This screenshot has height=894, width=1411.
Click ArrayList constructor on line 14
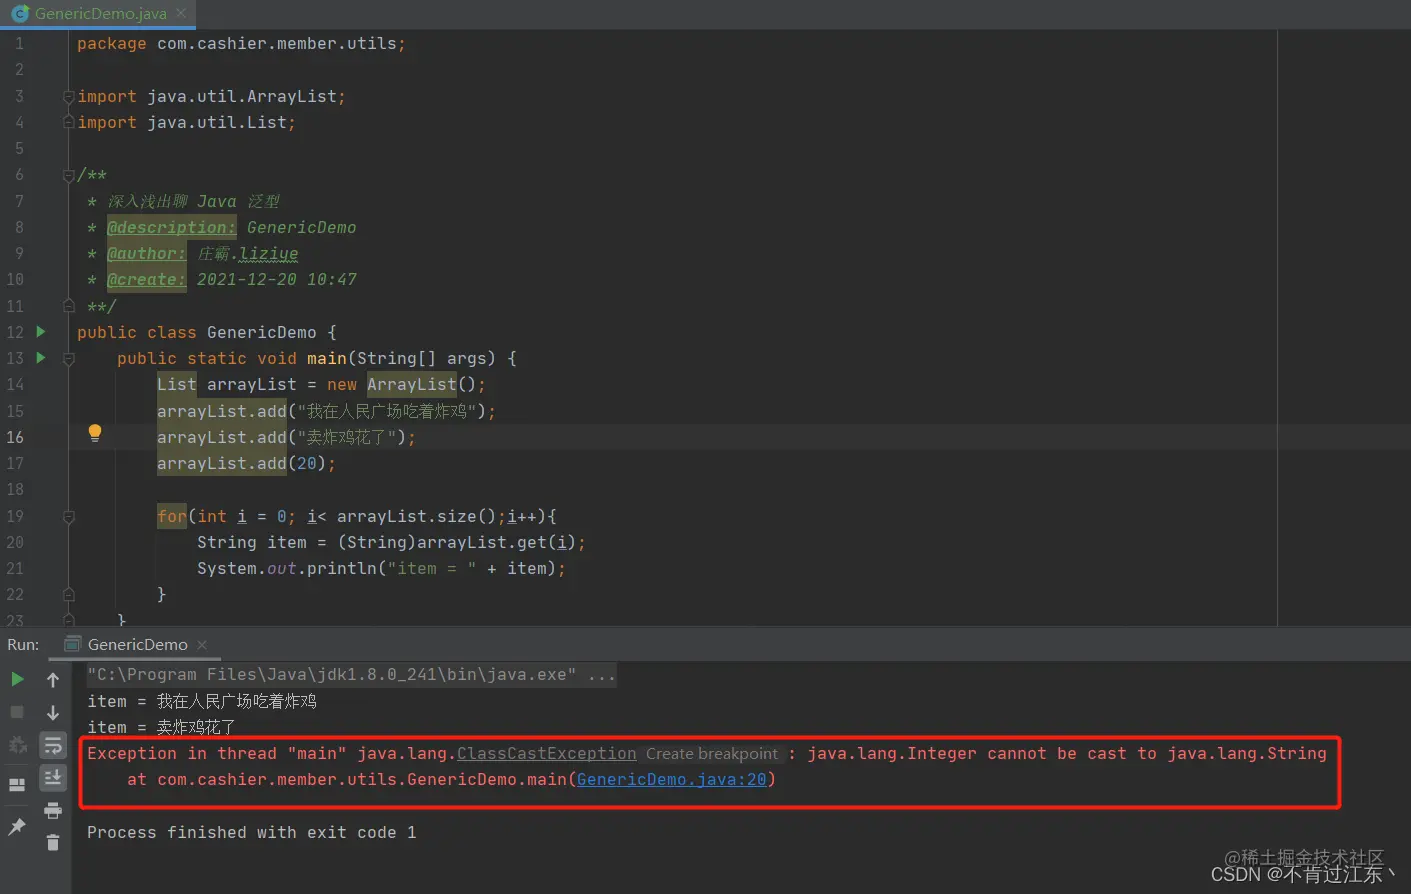point(411,385)
